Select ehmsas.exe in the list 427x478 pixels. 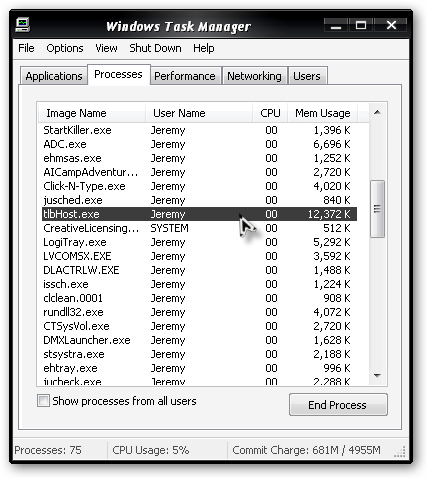(199, 158)
